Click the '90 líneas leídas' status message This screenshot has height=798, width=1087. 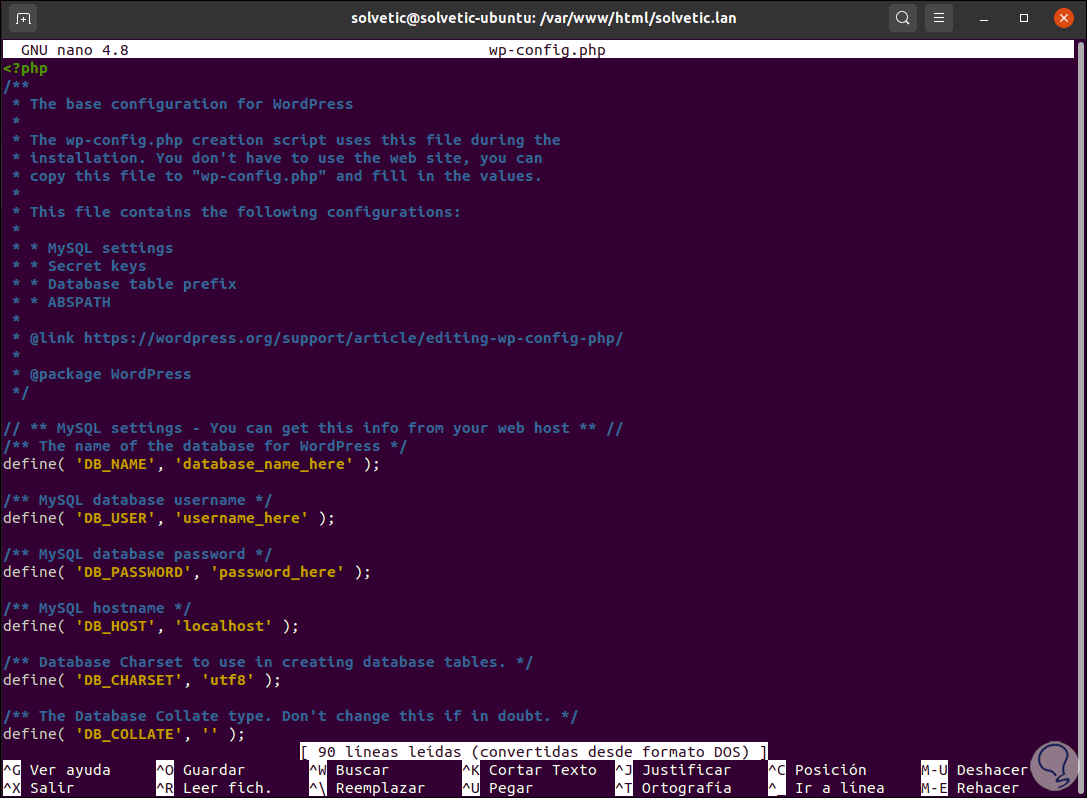[530, 751]
